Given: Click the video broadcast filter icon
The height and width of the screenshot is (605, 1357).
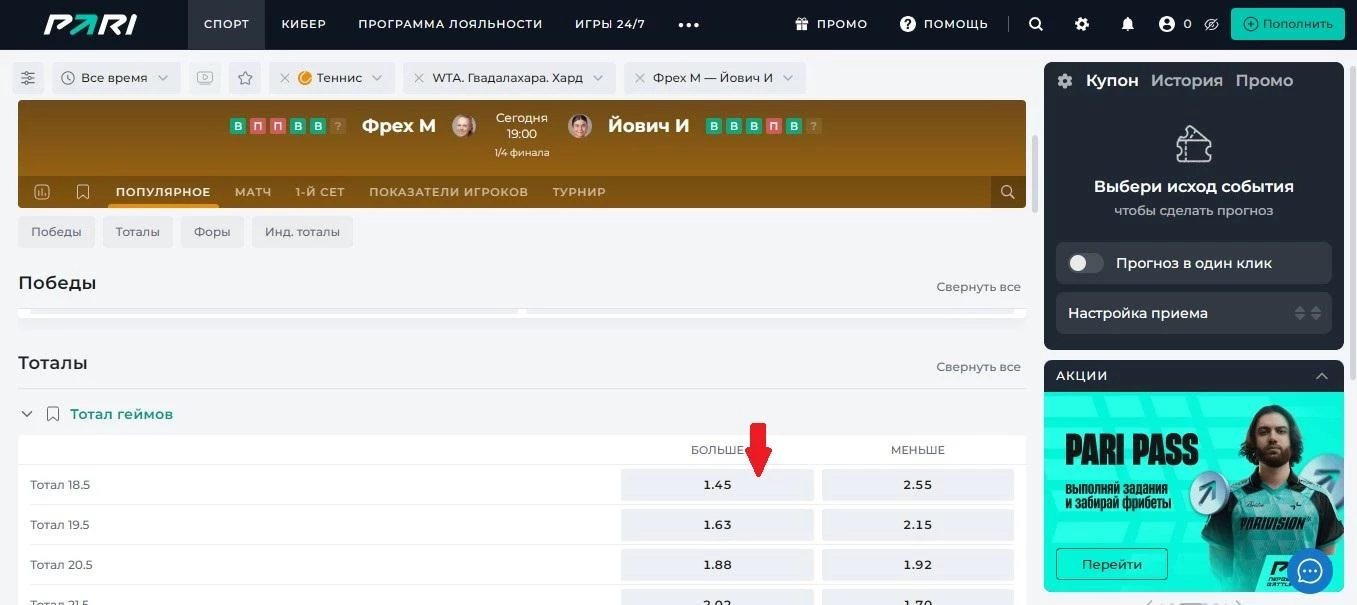Looking at the screenshot, I should [205, 78].
